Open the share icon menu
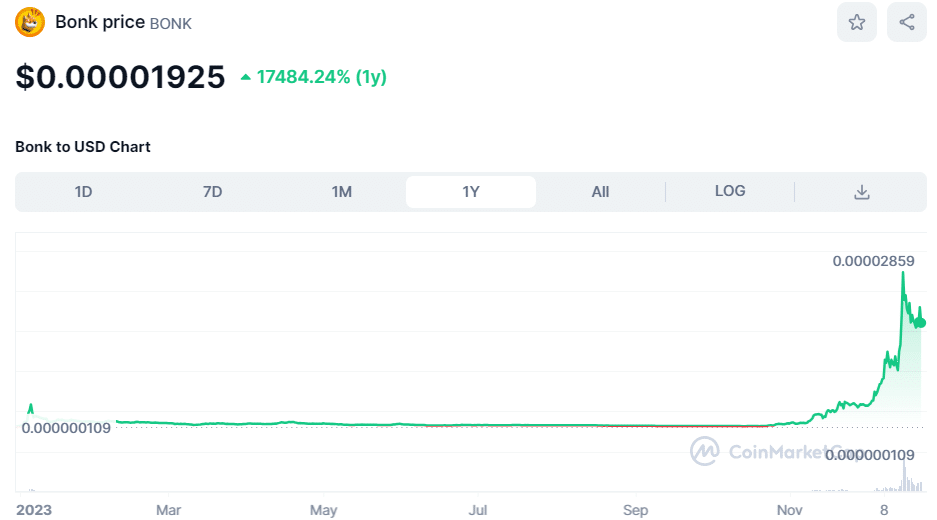Viewport: 937px width, 520px height. (906, 22)
